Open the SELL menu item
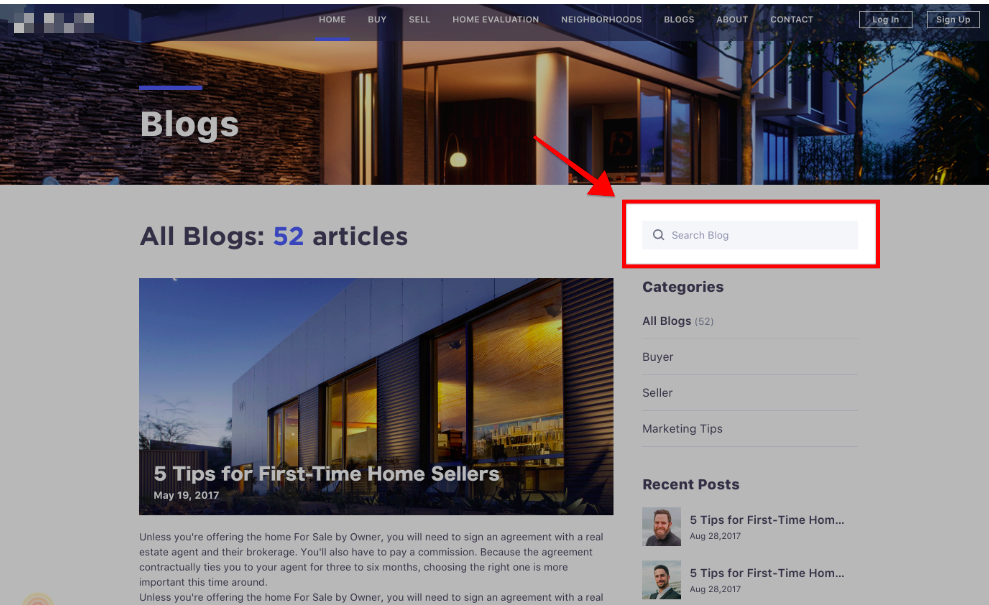989x605 pixels. (419, 20)
